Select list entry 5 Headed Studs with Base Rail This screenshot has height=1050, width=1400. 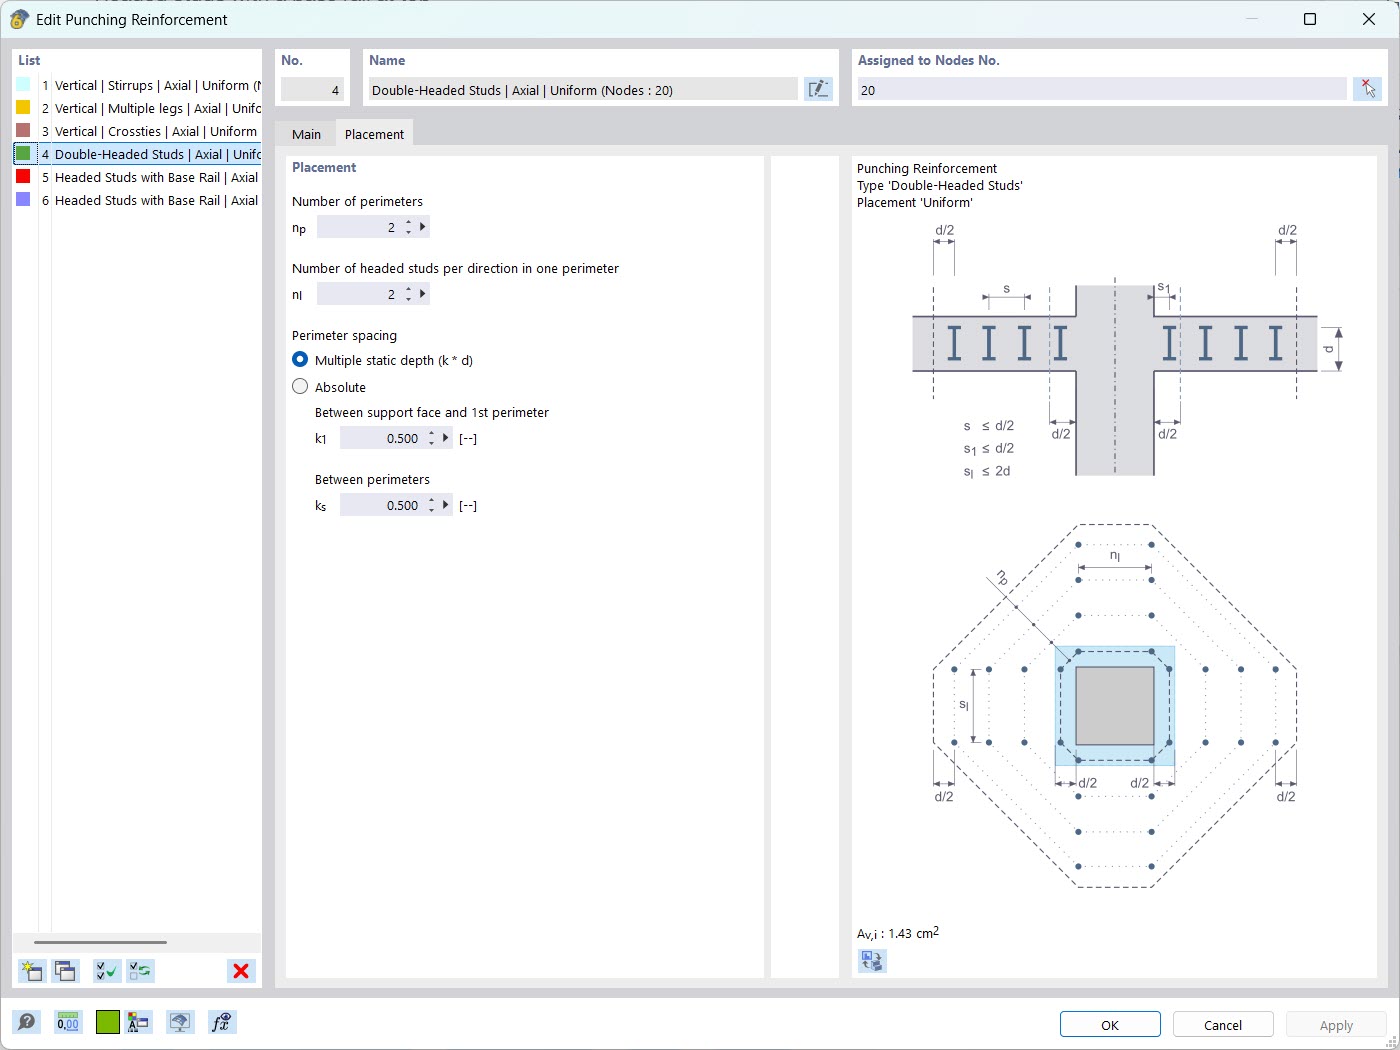(x=150, y=177)
